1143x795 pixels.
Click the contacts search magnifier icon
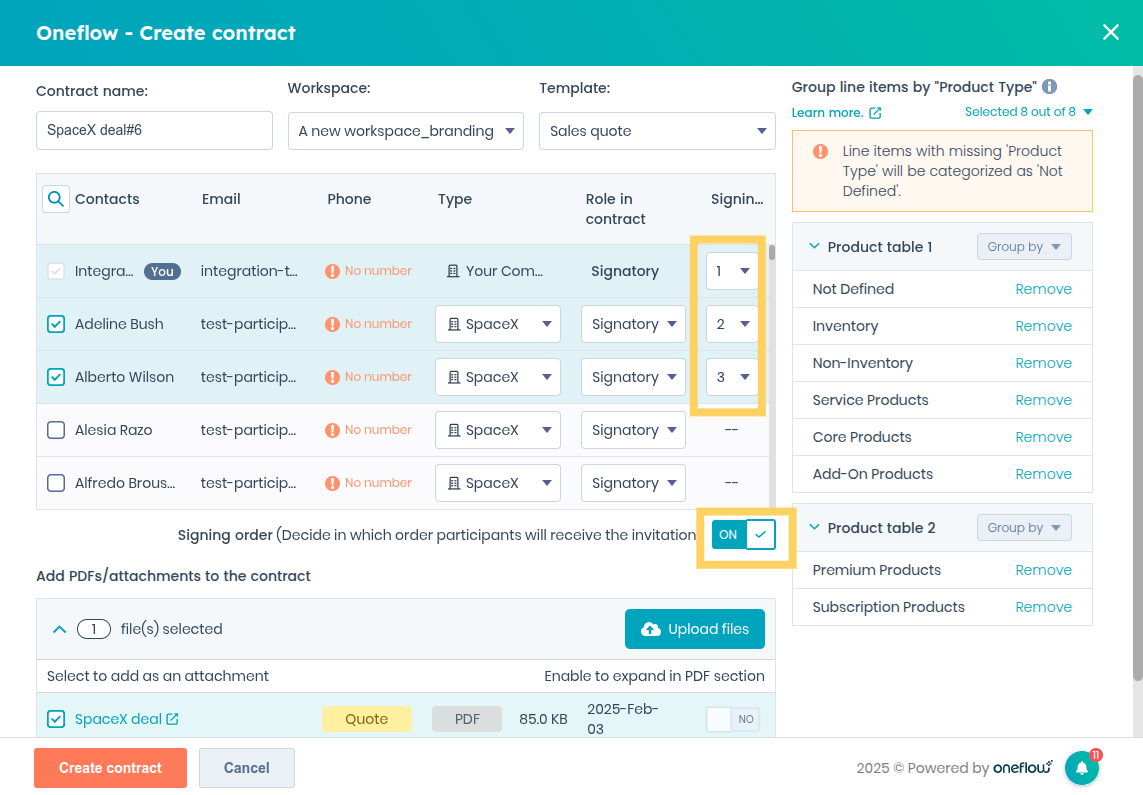tap(56, 199)
